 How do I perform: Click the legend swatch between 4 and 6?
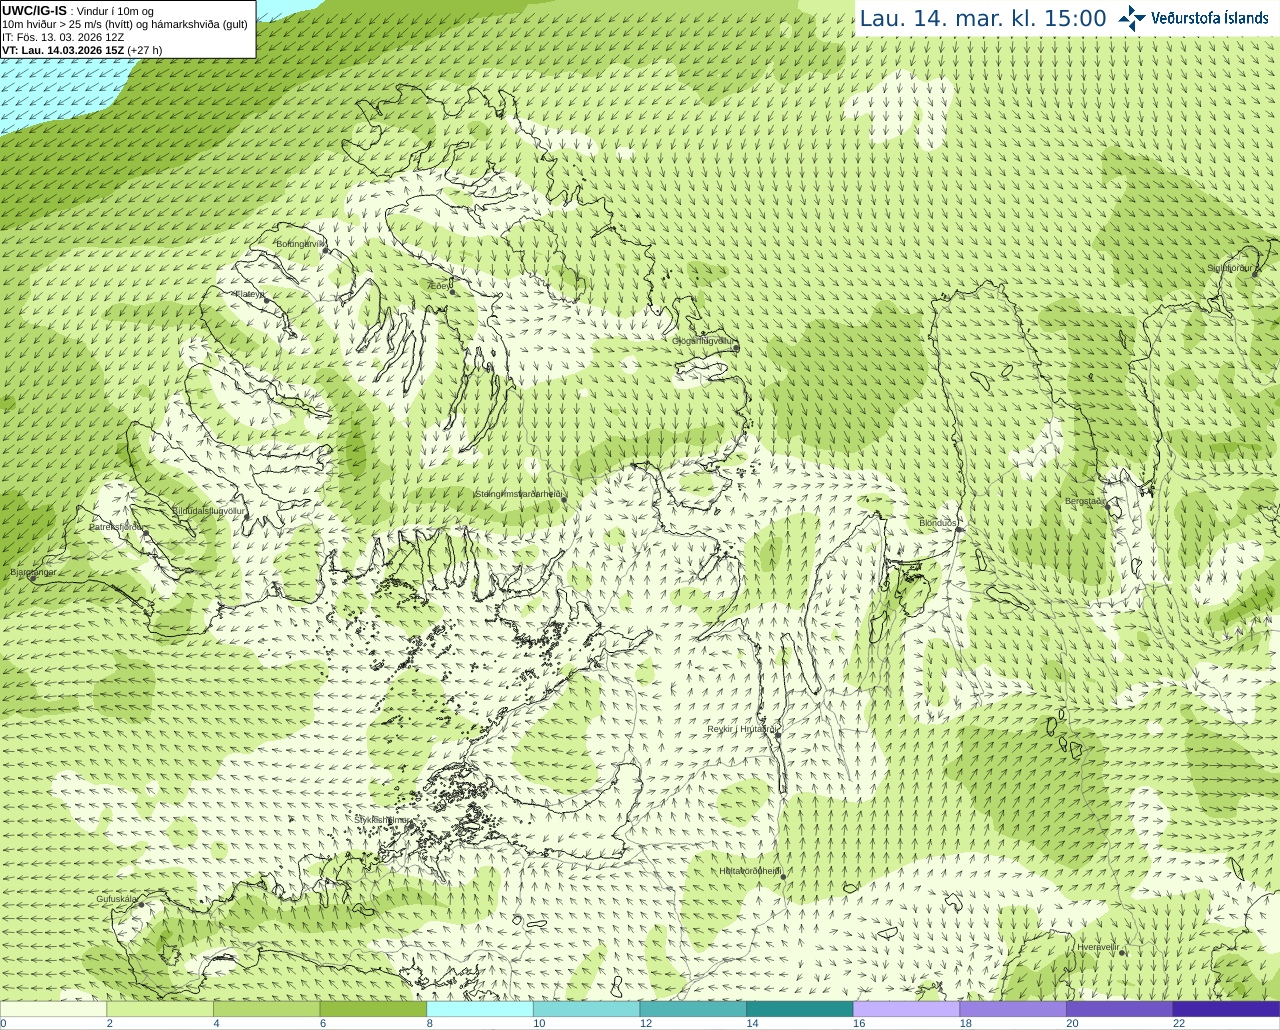266,1009
